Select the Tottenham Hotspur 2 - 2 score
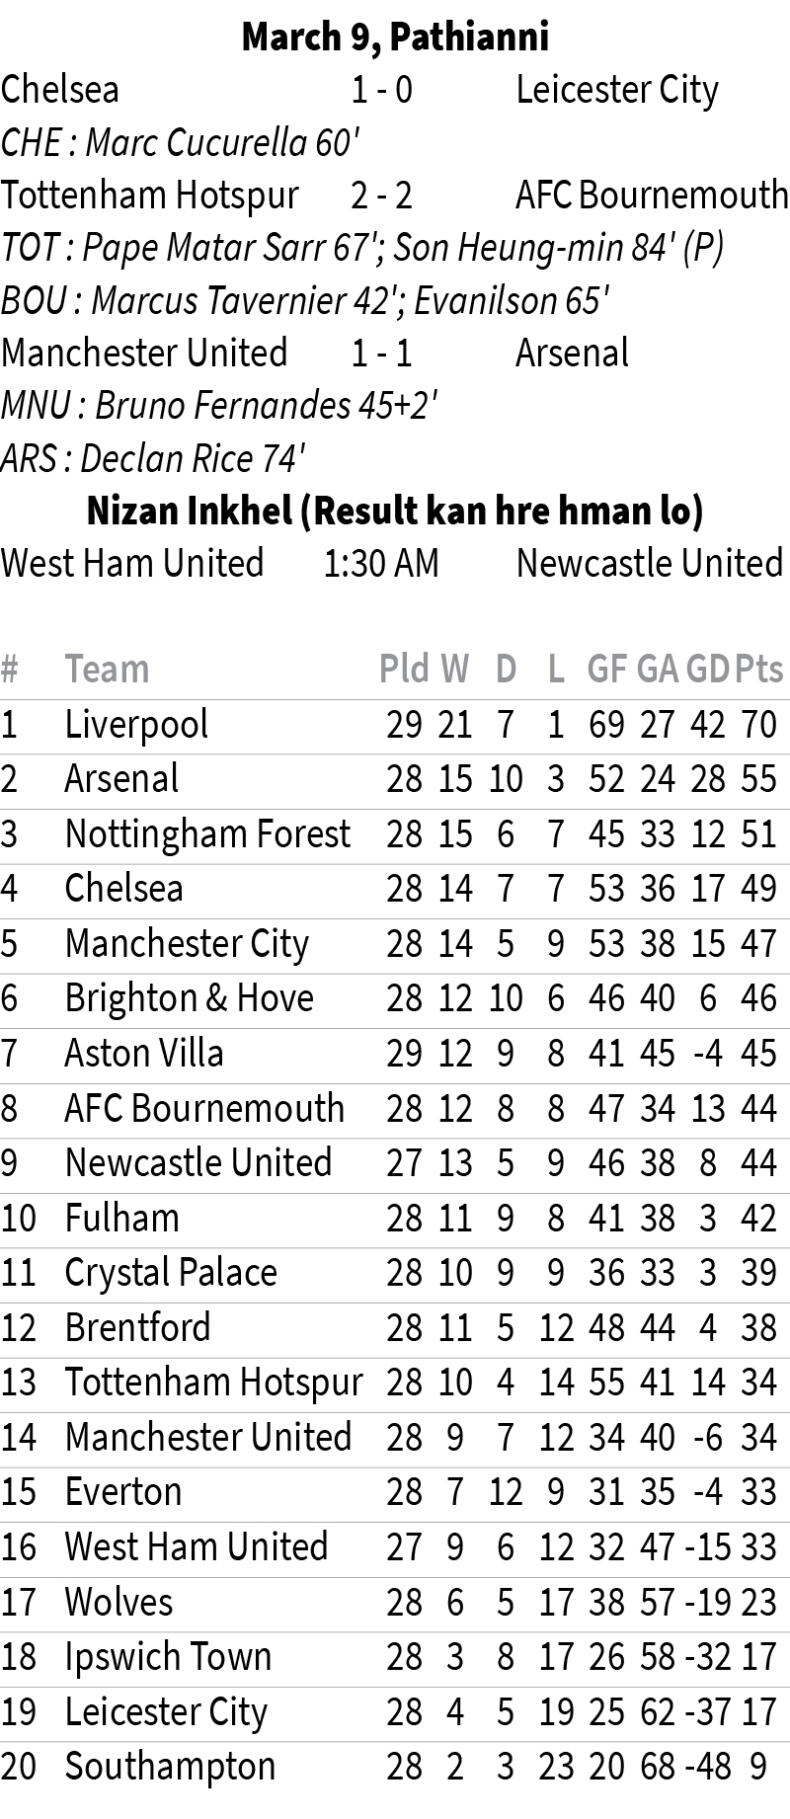The width and height of the screenshot is (790, 1819). point(381,195)
